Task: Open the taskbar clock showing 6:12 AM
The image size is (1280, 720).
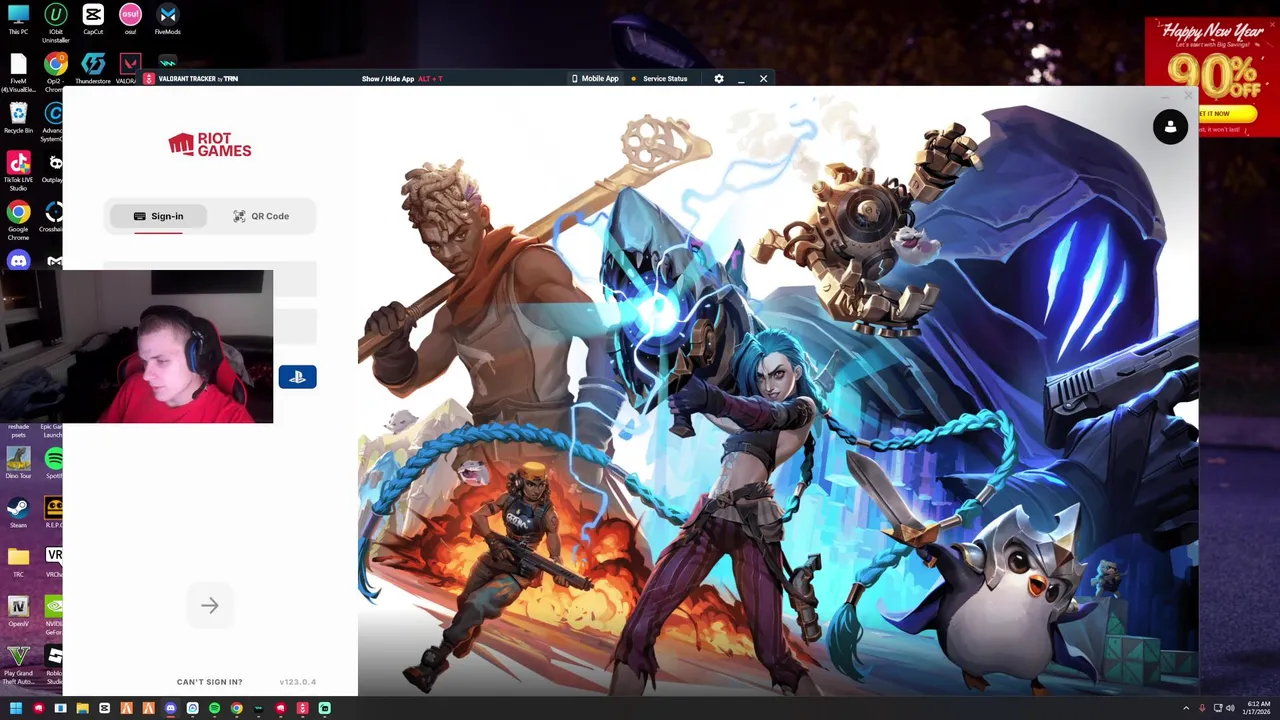Action: [x=1258, y=708]
